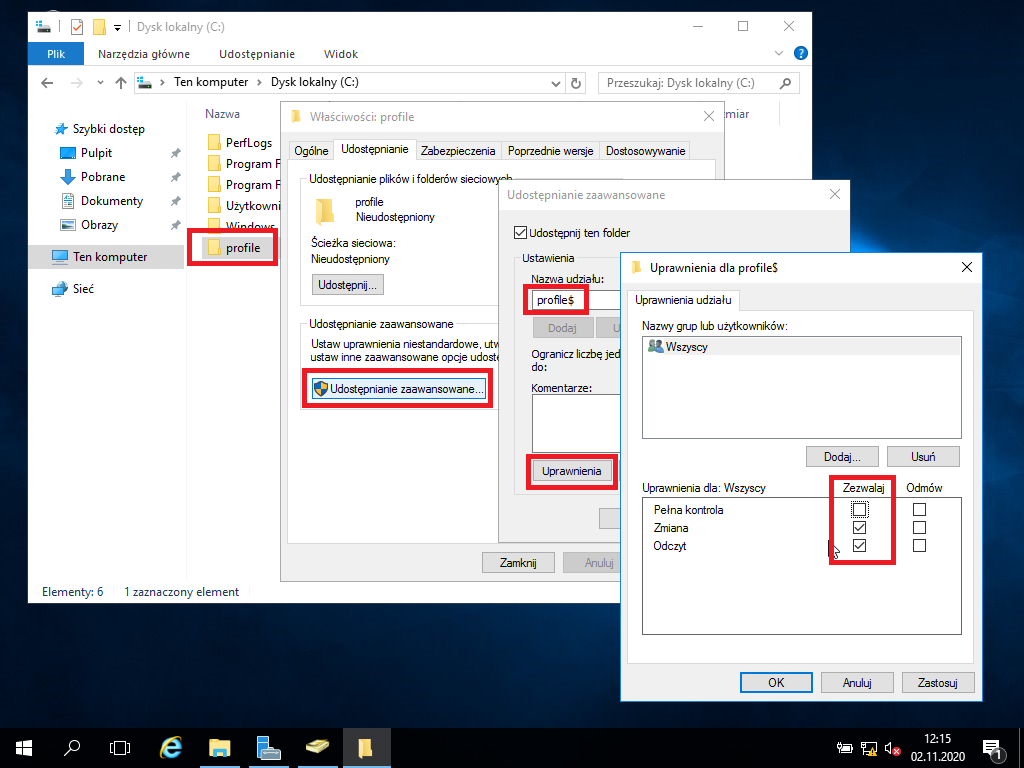
Task: Deny Zmiana permission checkbox
Action: (x=920, y=528)
